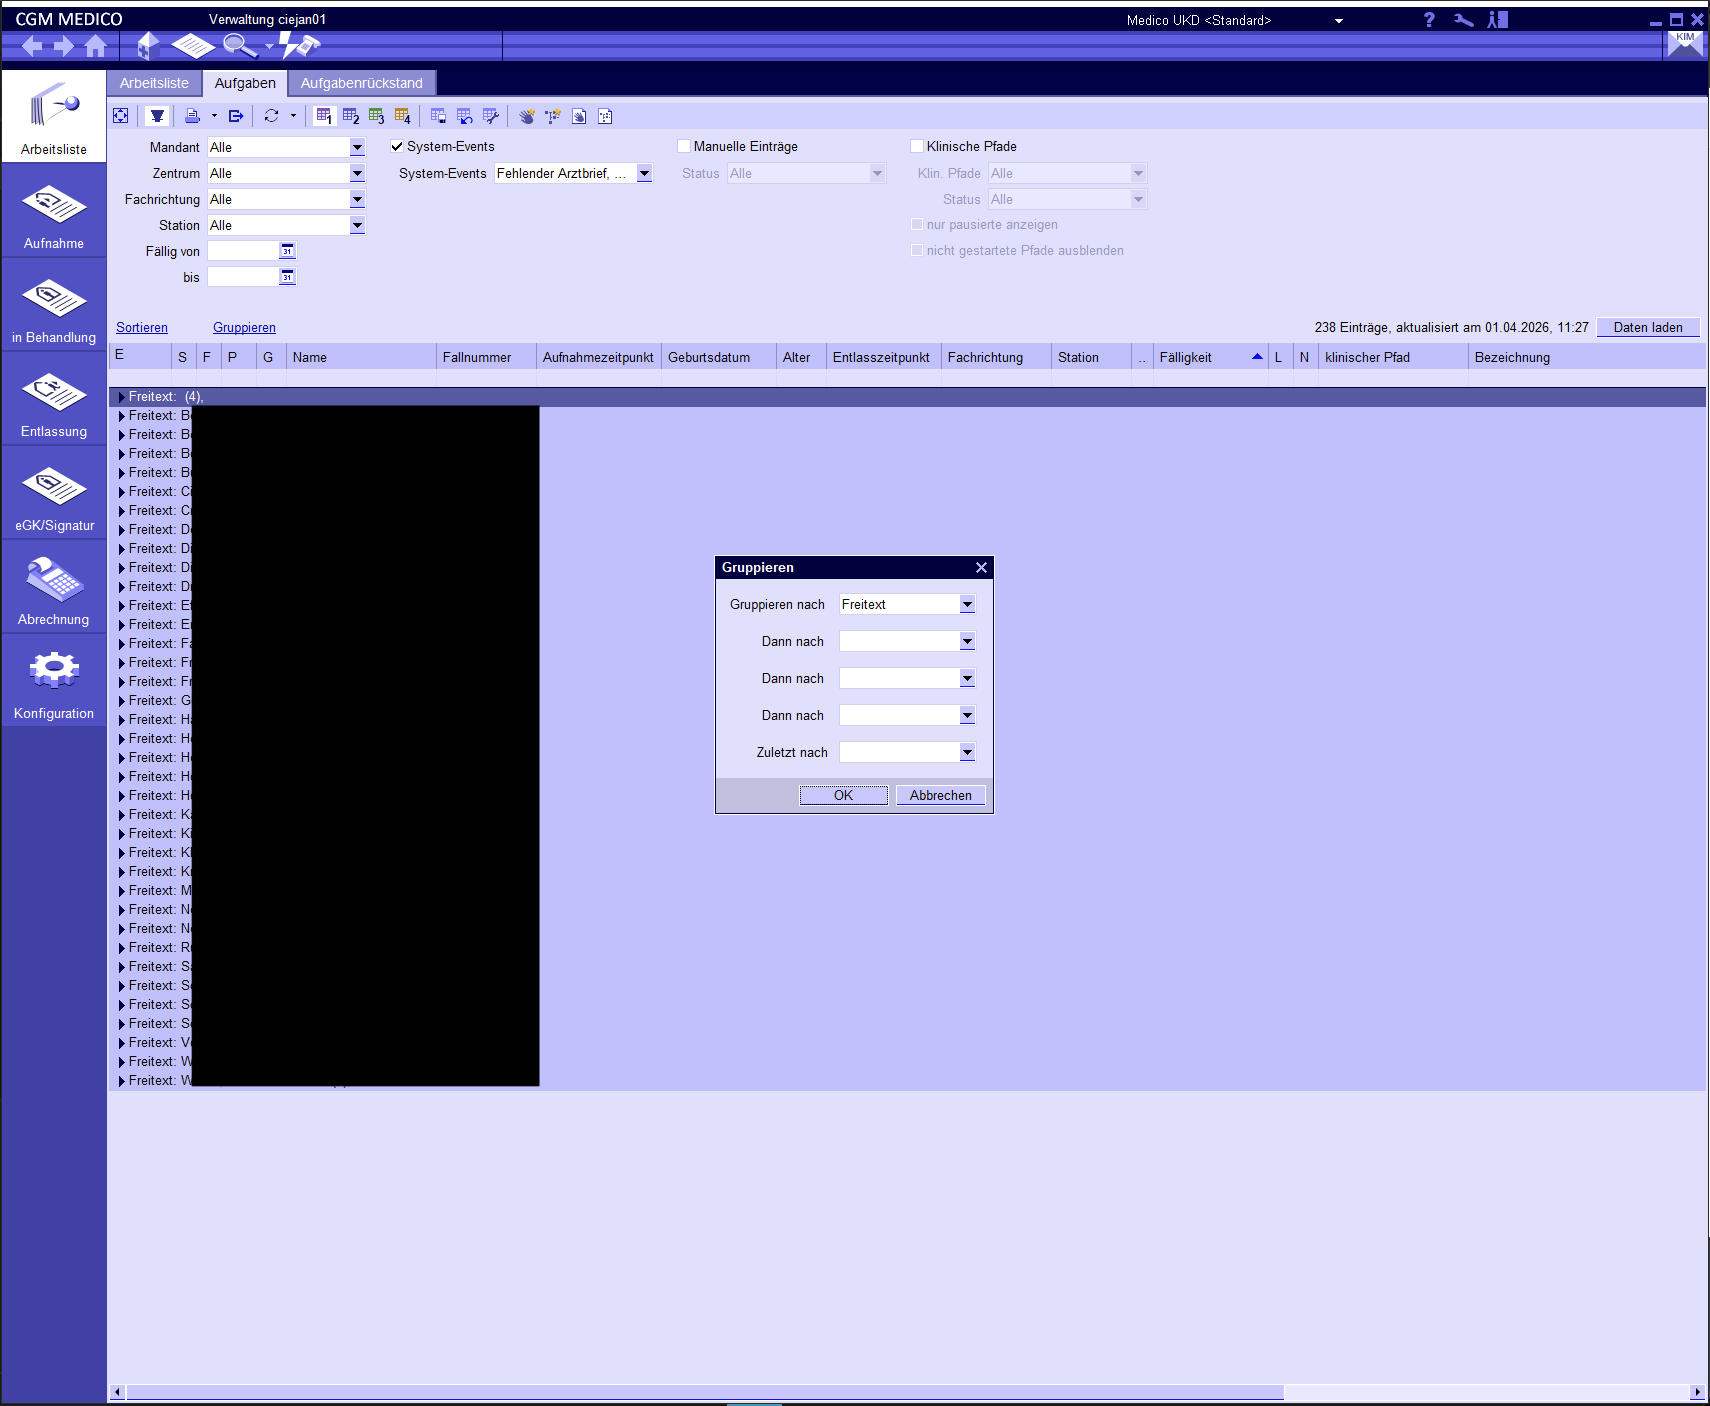The width and height of the screenshot is (1710, 1406).
Task: Click OK in Gruppieren dialog
Action: click(x=843, y=795)
